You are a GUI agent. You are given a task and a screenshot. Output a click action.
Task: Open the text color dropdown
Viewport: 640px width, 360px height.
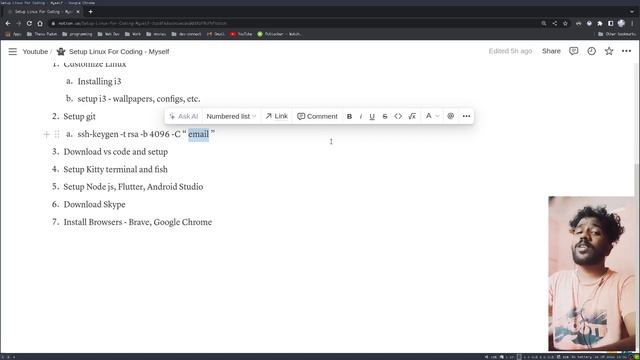click(x=432, y=116)
